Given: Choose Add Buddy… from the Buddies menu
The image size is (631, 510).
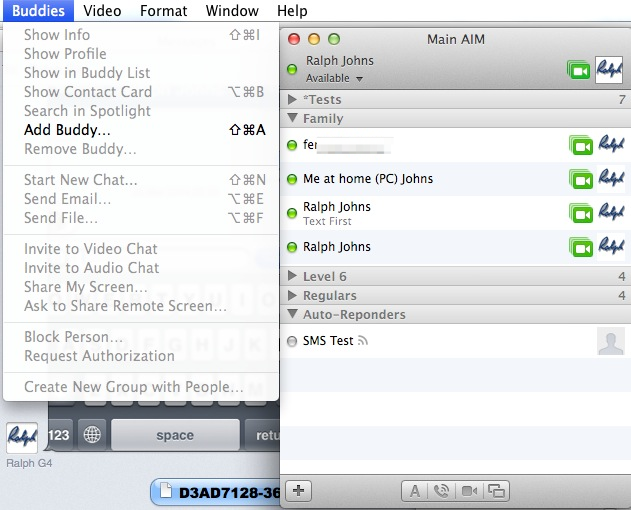Looking at the screenshot, I should (x=141, y=130).
